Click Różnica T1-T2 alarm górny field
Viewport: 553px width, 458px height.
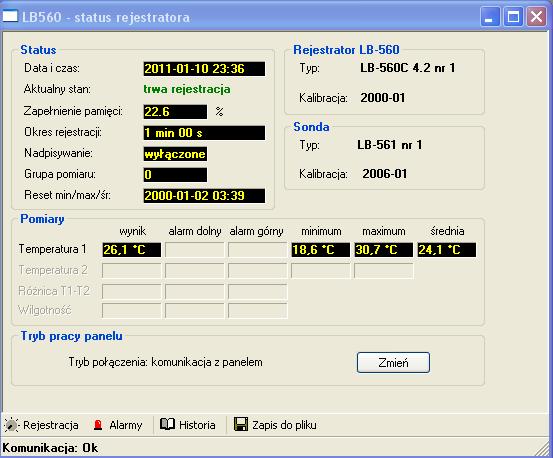[257, 291]
